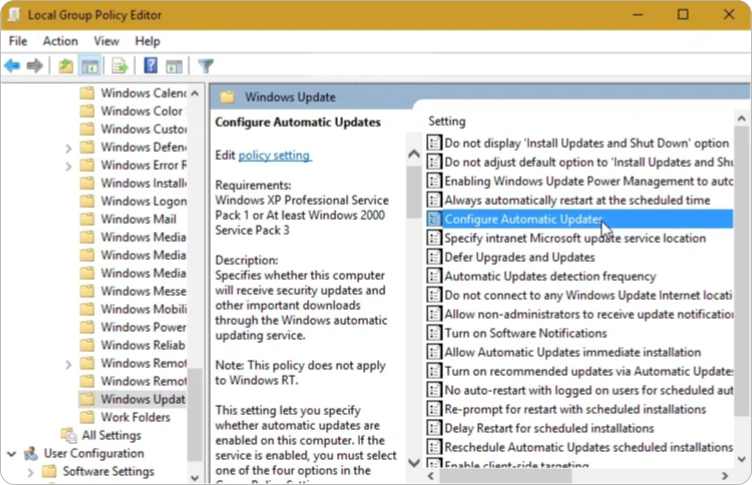Screen dimensions: 752x485
Task: Expand the Windows Defender tree node
Action: pos(69,148)
